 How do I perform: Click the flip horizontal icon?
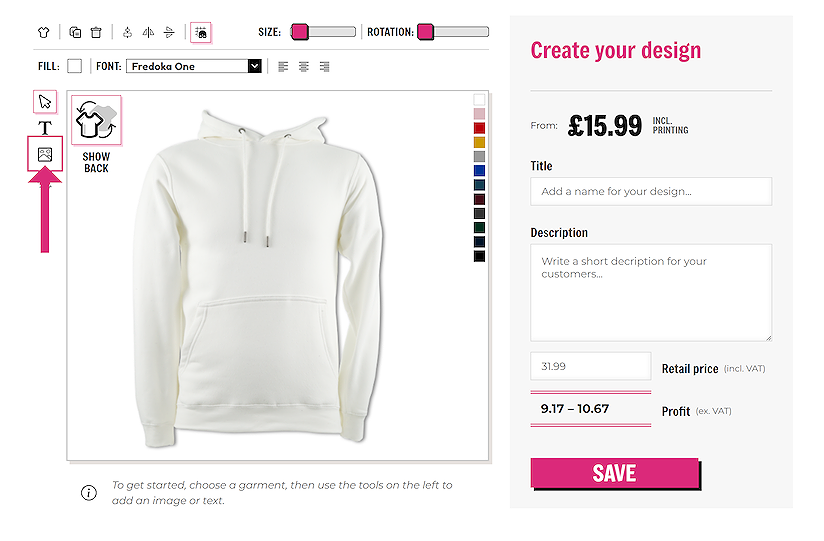click(148, 32)
